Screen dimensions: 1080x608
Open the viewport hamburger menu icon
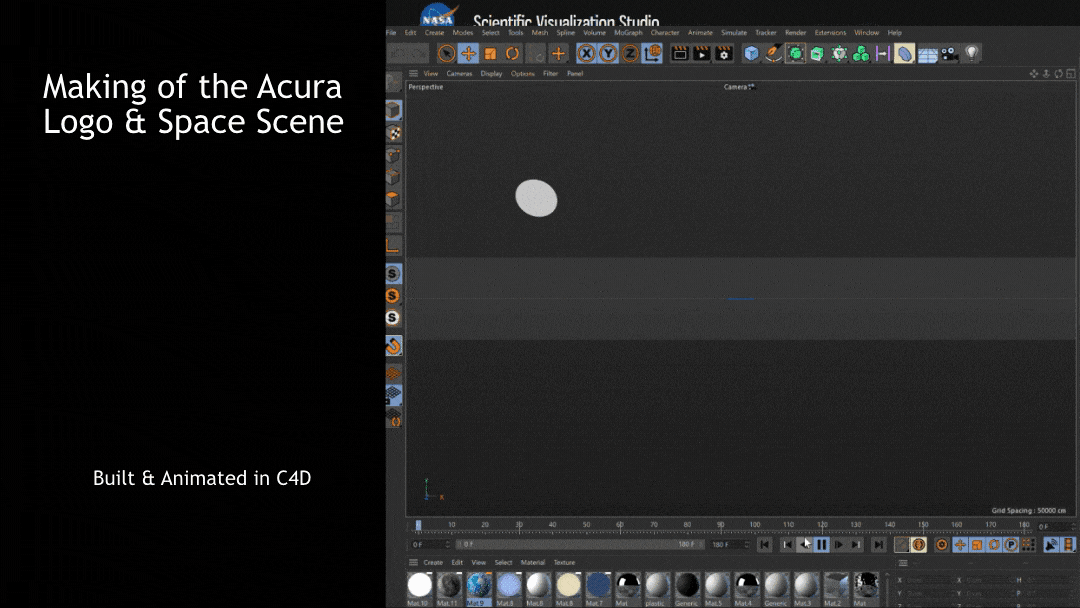point(413,73)
